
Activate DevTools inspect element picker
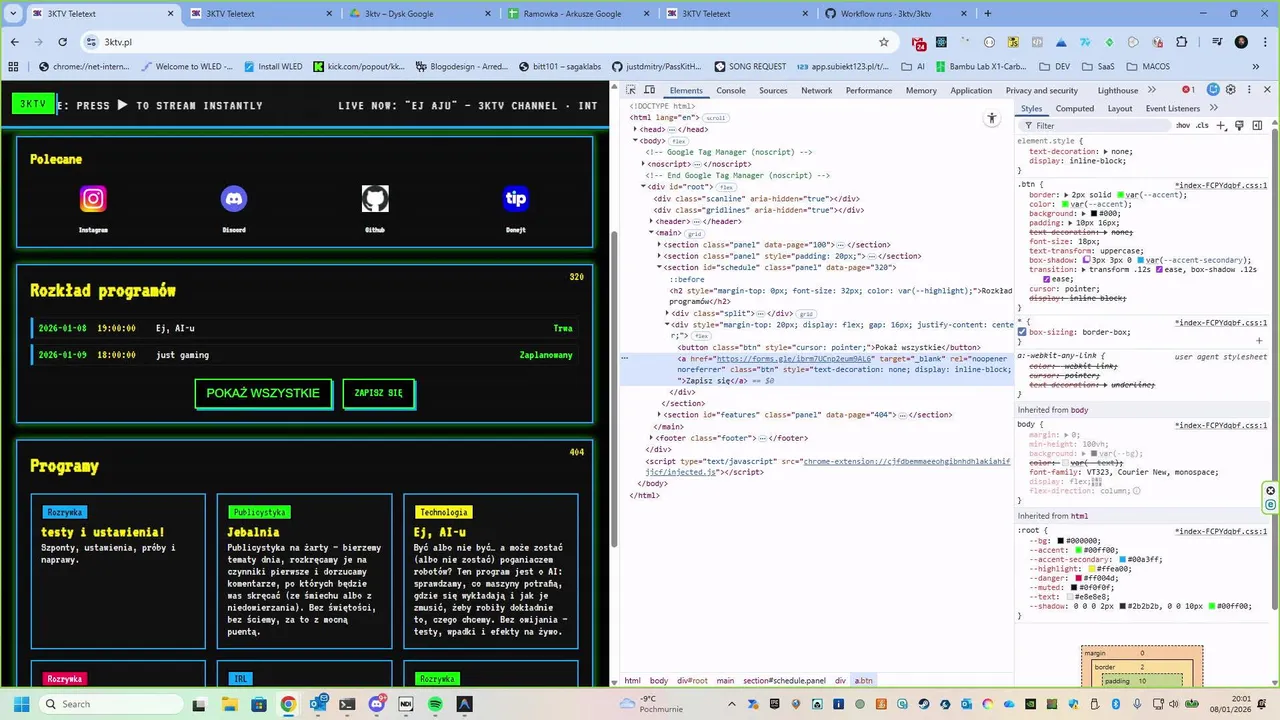tap(631, 90)
